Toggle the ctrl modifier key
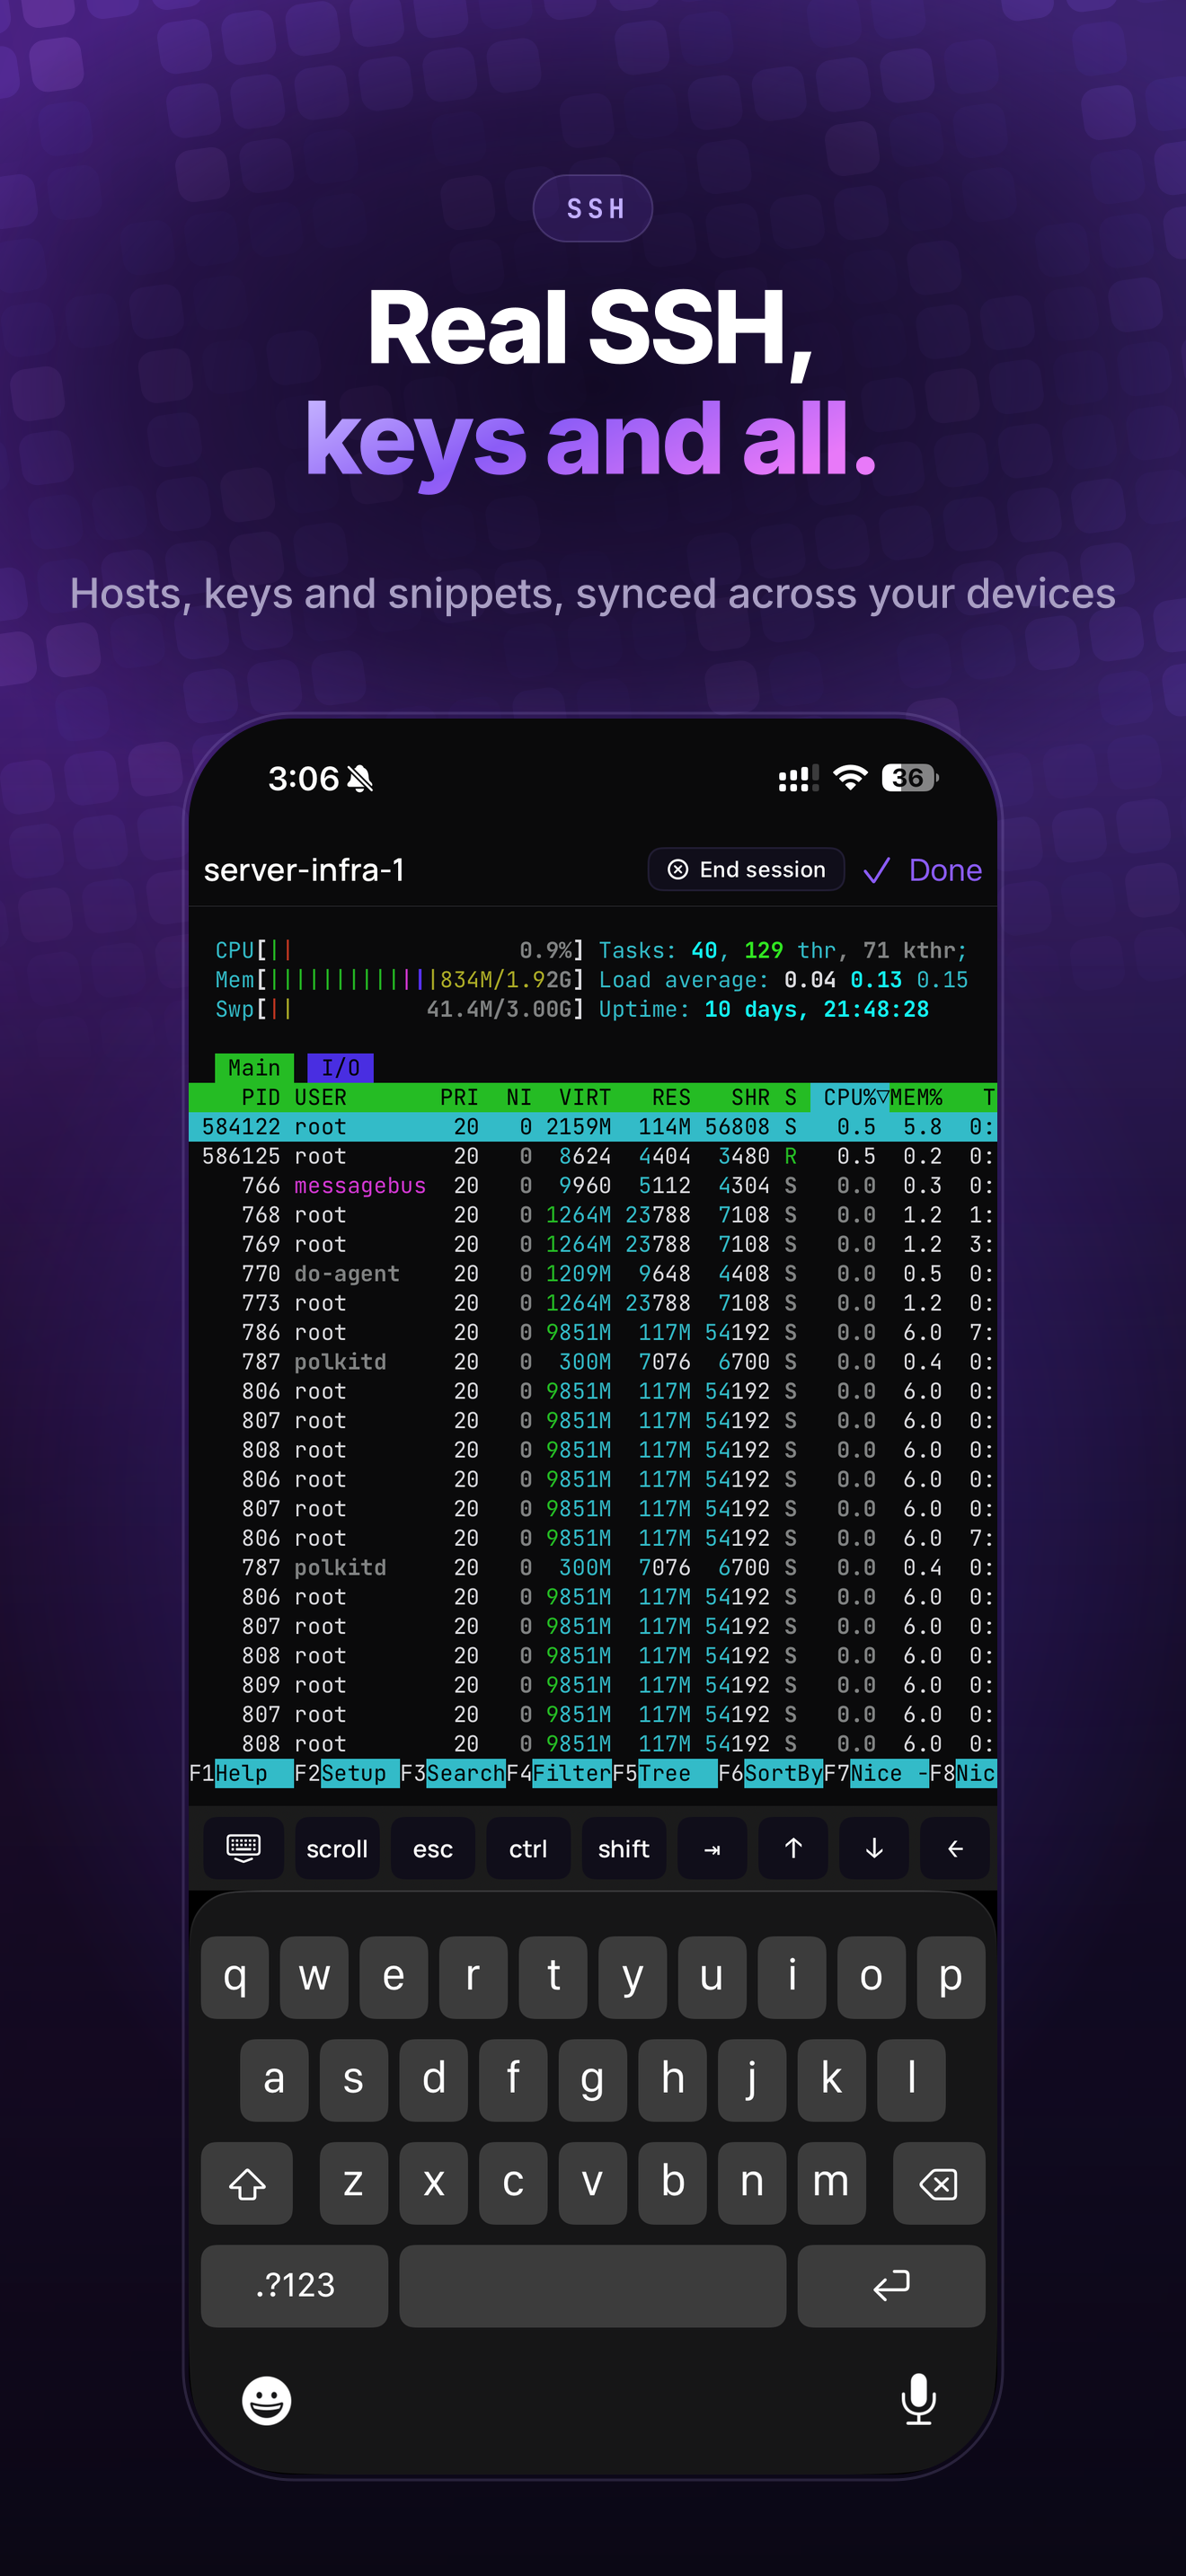 point(528,1848)
